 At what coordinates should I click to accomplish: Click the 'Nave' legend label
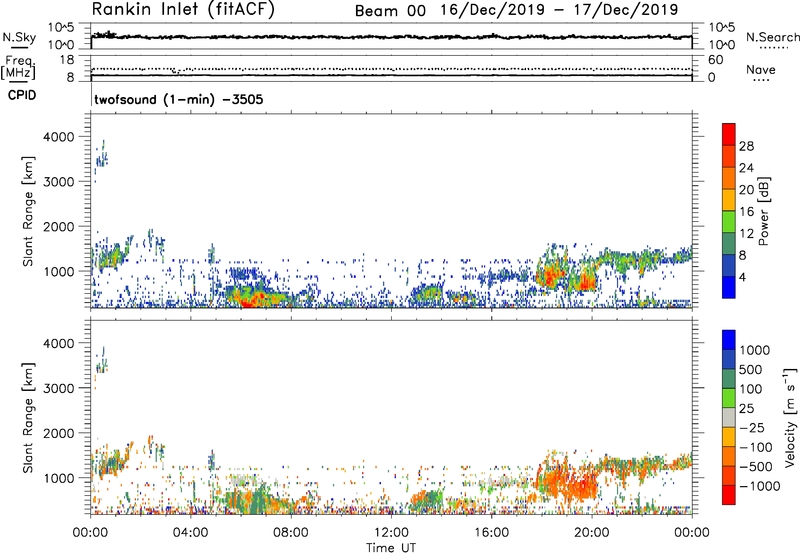pos(761,70)
